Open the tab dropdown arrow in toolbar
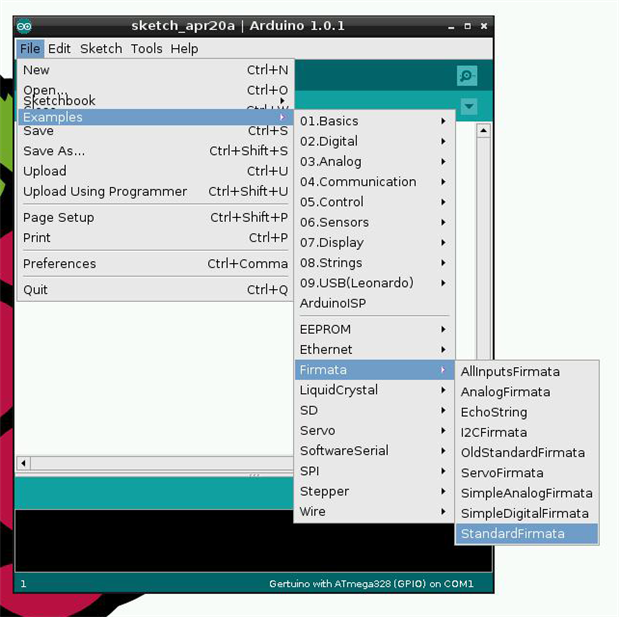The width and height of the screenshot is (619, 617). [x=469, y=106]
